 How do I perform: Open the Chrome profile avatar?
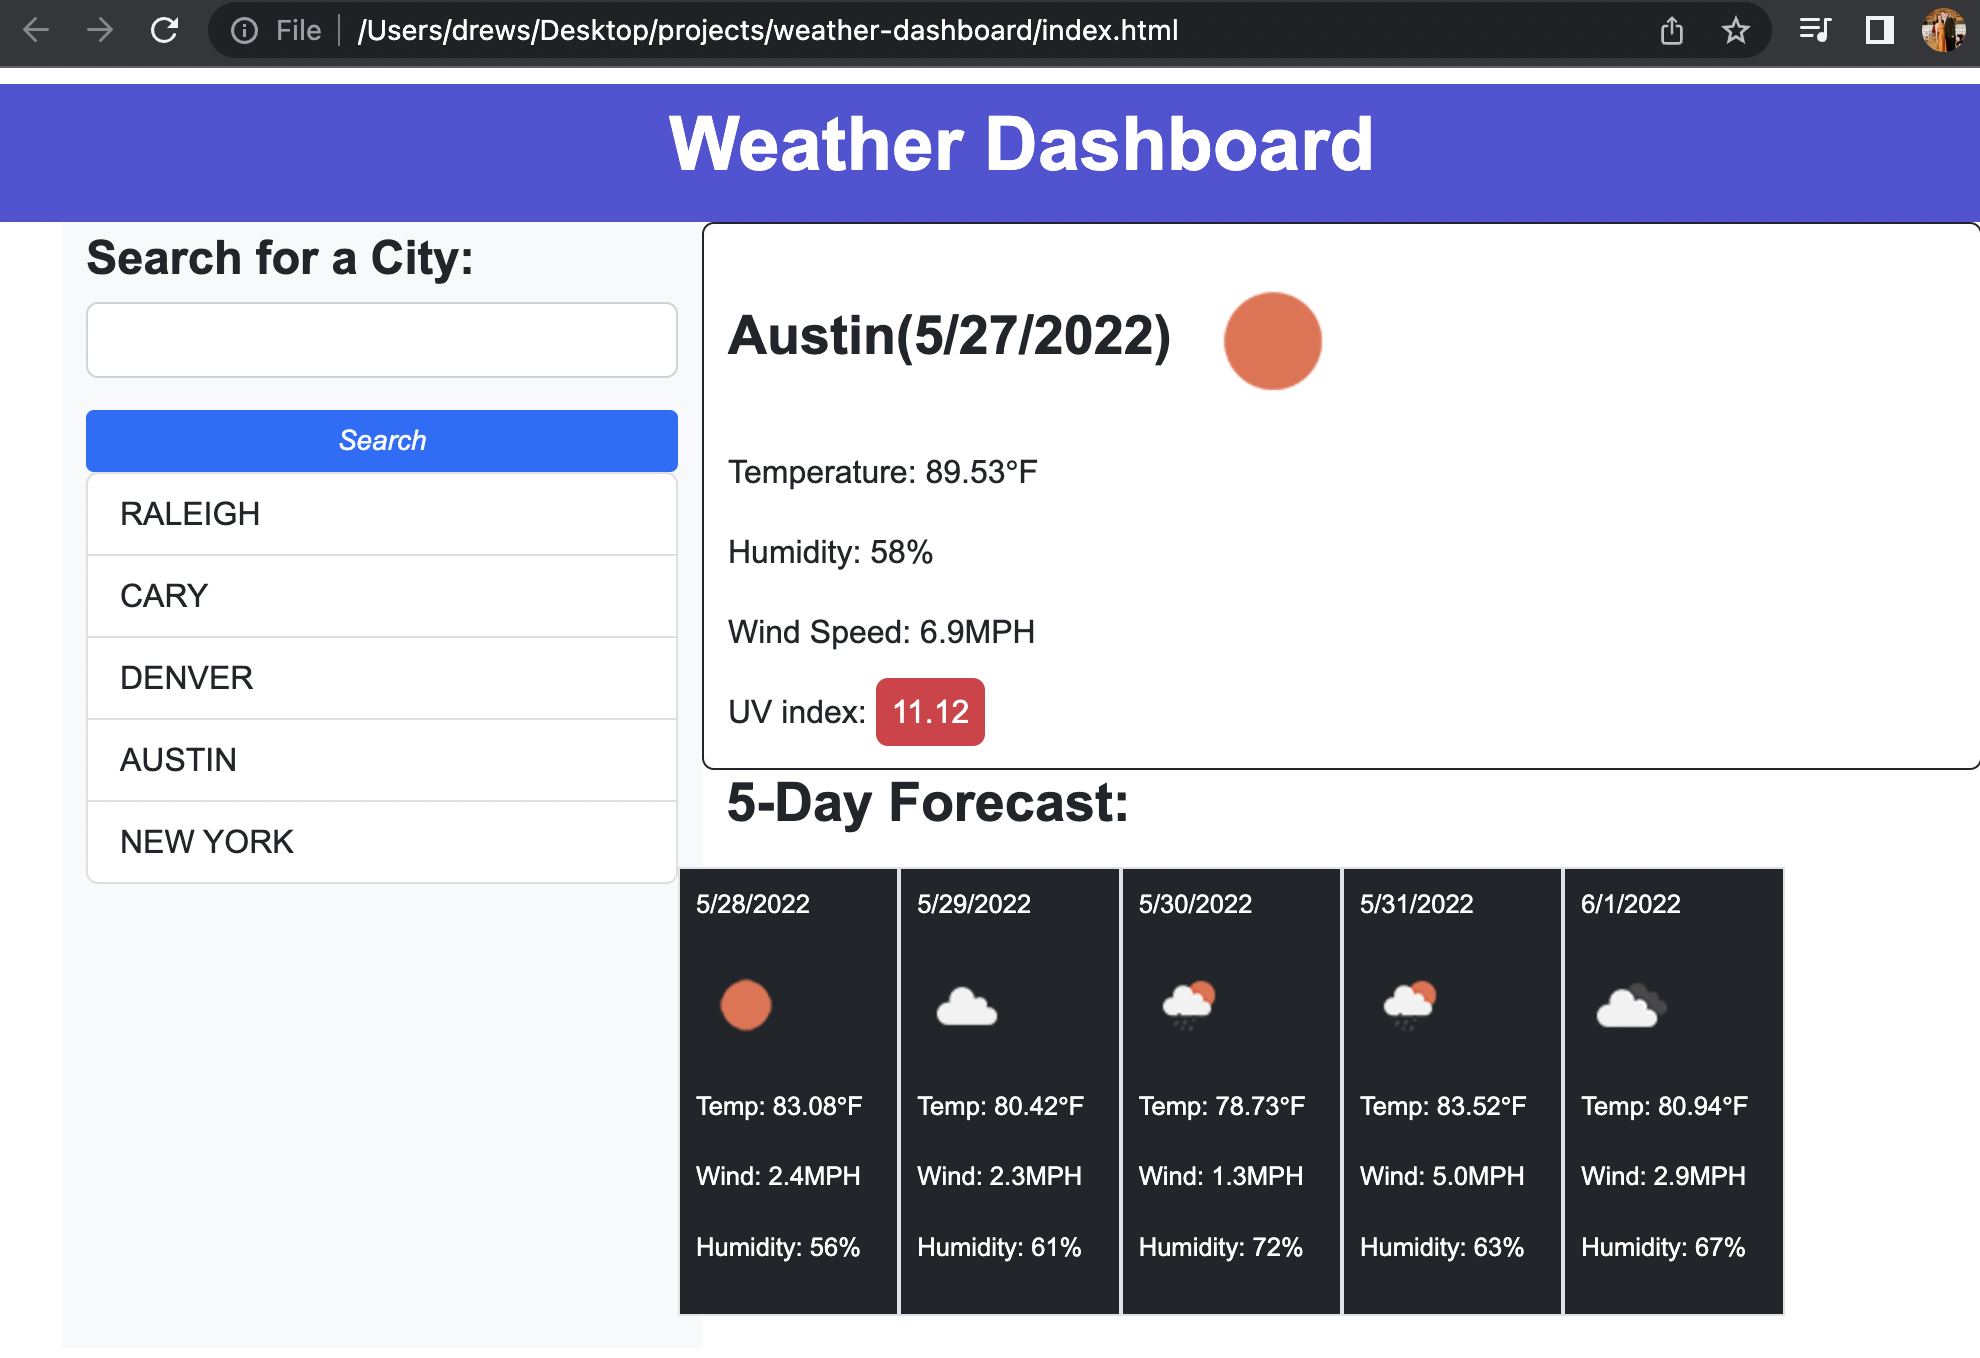click(1943, 30)
